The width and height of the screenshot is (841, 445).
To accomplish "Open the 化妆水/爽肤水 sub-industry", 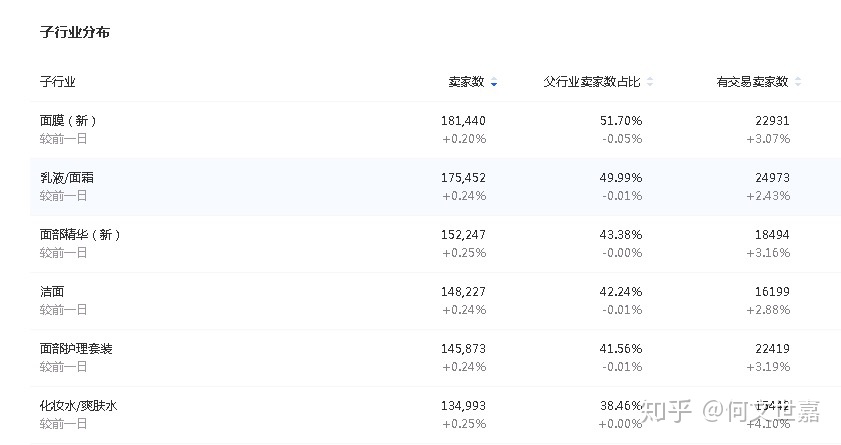I will coord(79,406).
